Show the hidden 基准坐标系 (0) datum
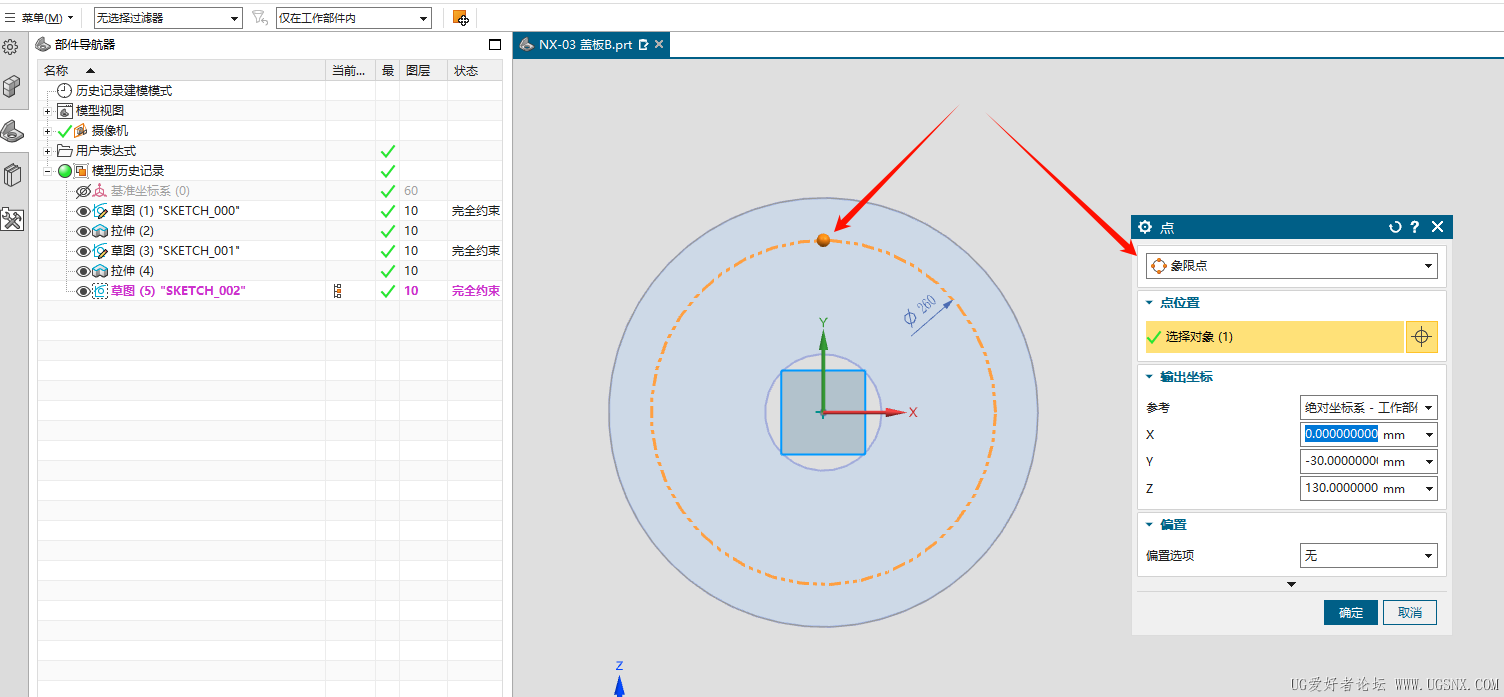The image size is (1504, 697). (84, 191)
